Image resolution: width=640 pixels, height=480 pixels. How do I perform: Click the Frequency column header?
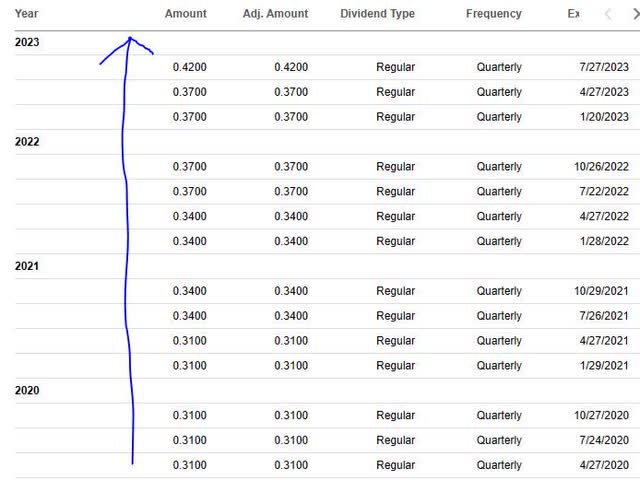tap(493, 14)
